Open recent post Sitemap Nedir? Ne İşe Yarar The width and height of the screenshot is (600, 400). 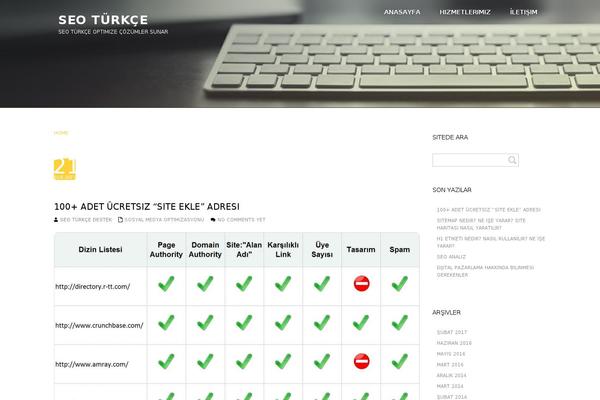click(x=481, y=224)
